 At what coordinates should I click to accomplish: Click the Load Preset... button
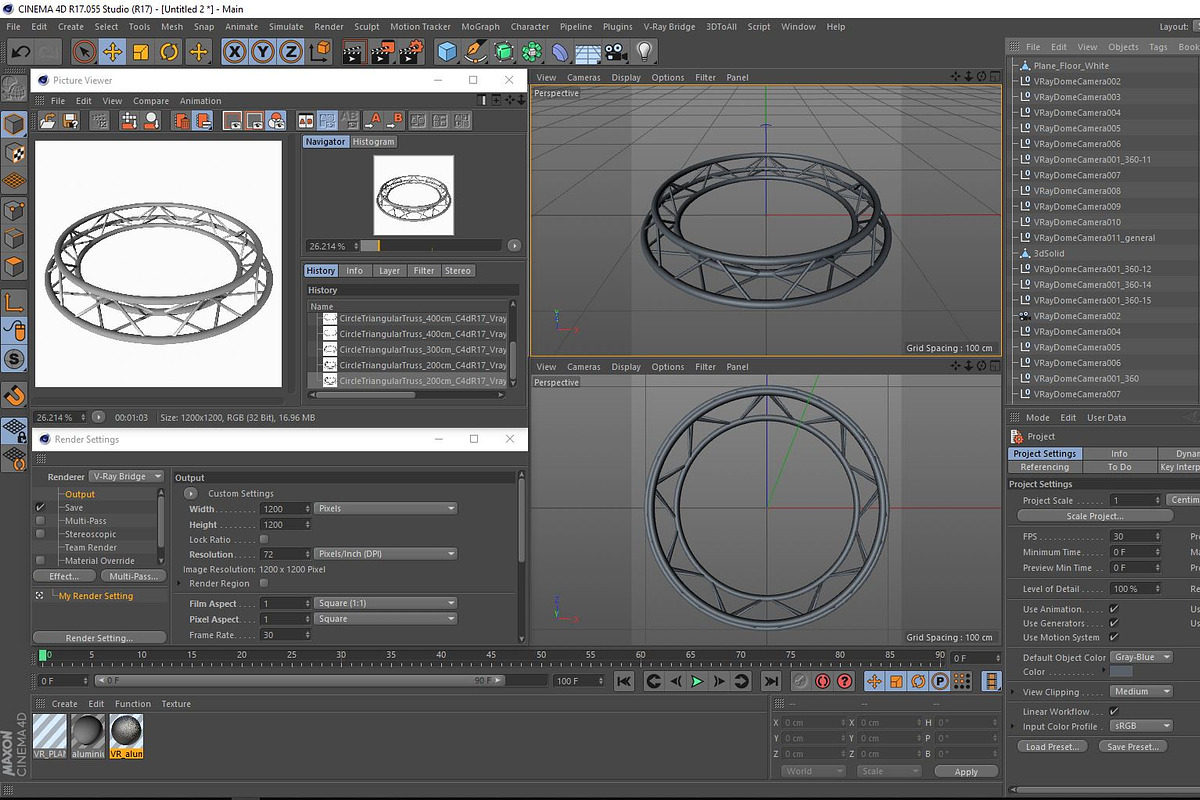1051,747
